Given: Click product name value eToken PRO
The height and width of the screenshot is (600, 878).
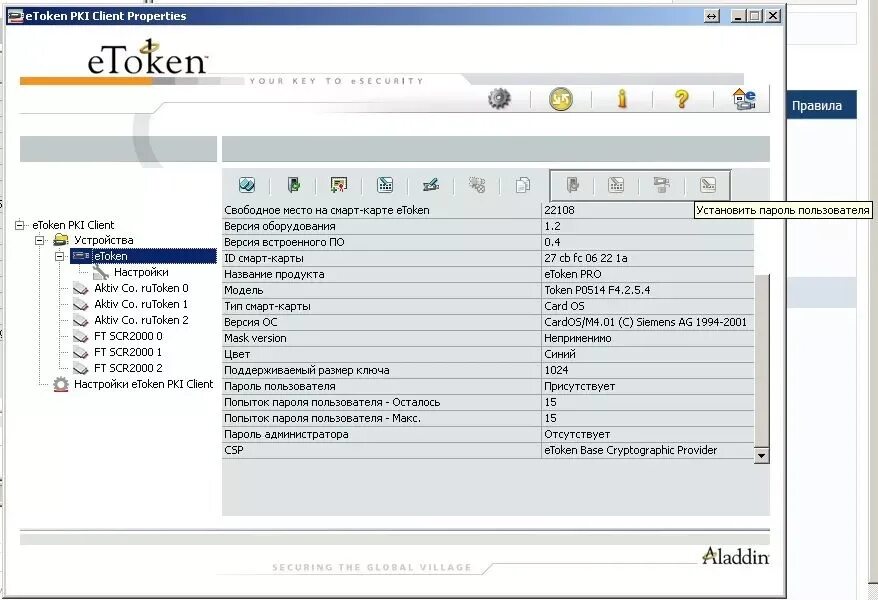Looking at the screenshot, I should [x=573, y=275].
